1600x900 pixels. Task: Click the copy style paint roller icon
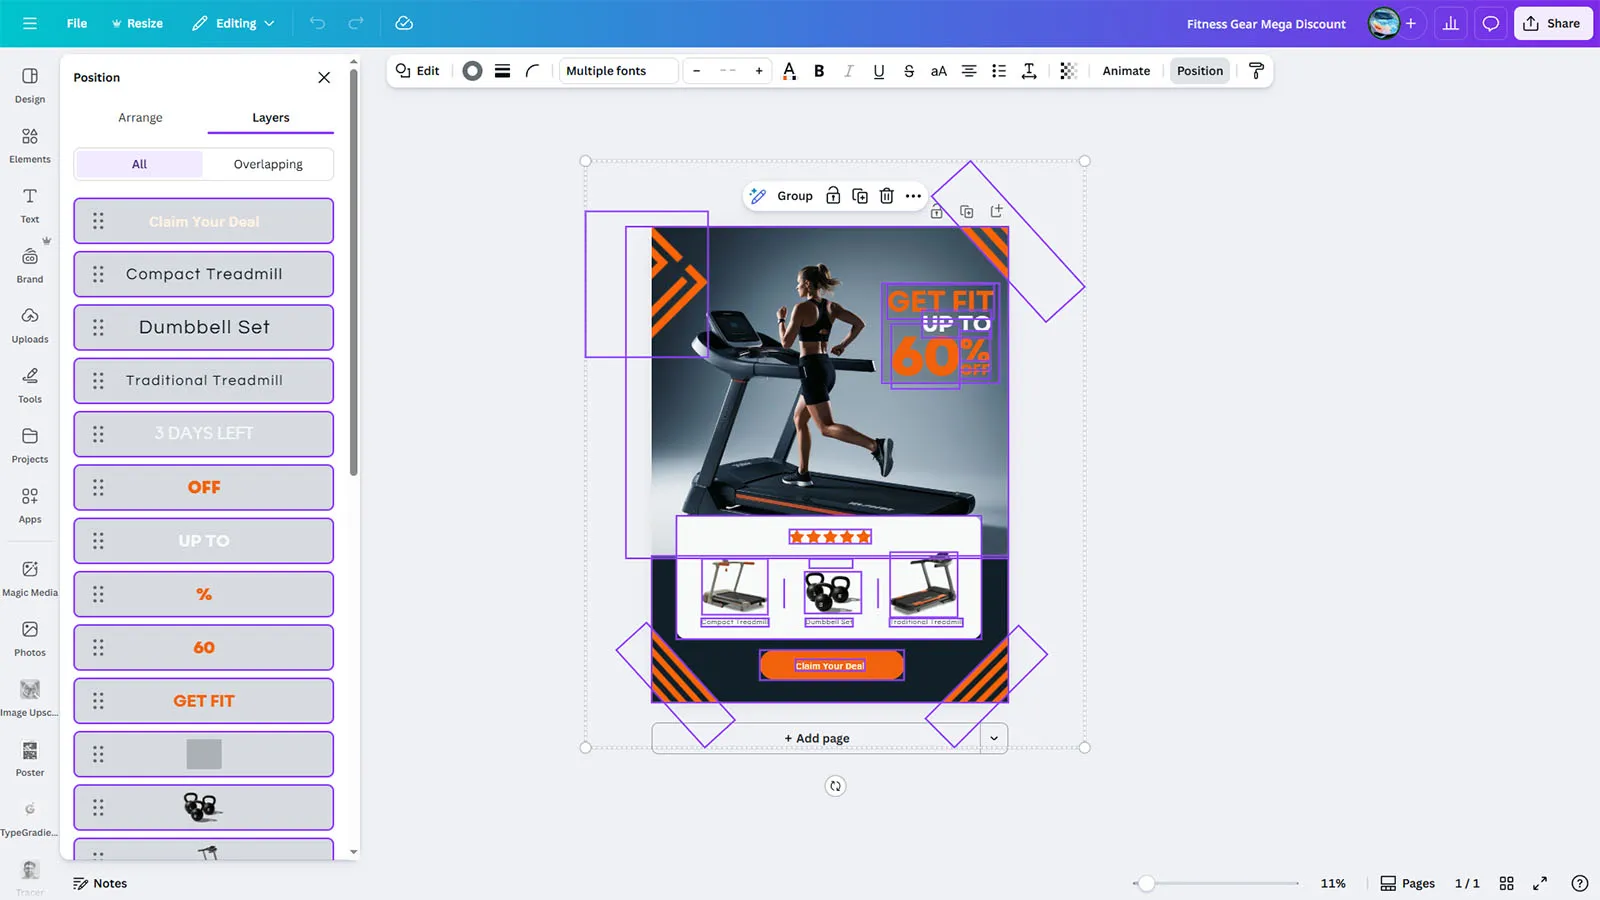pyautogui.click(x=1257, y=71)
